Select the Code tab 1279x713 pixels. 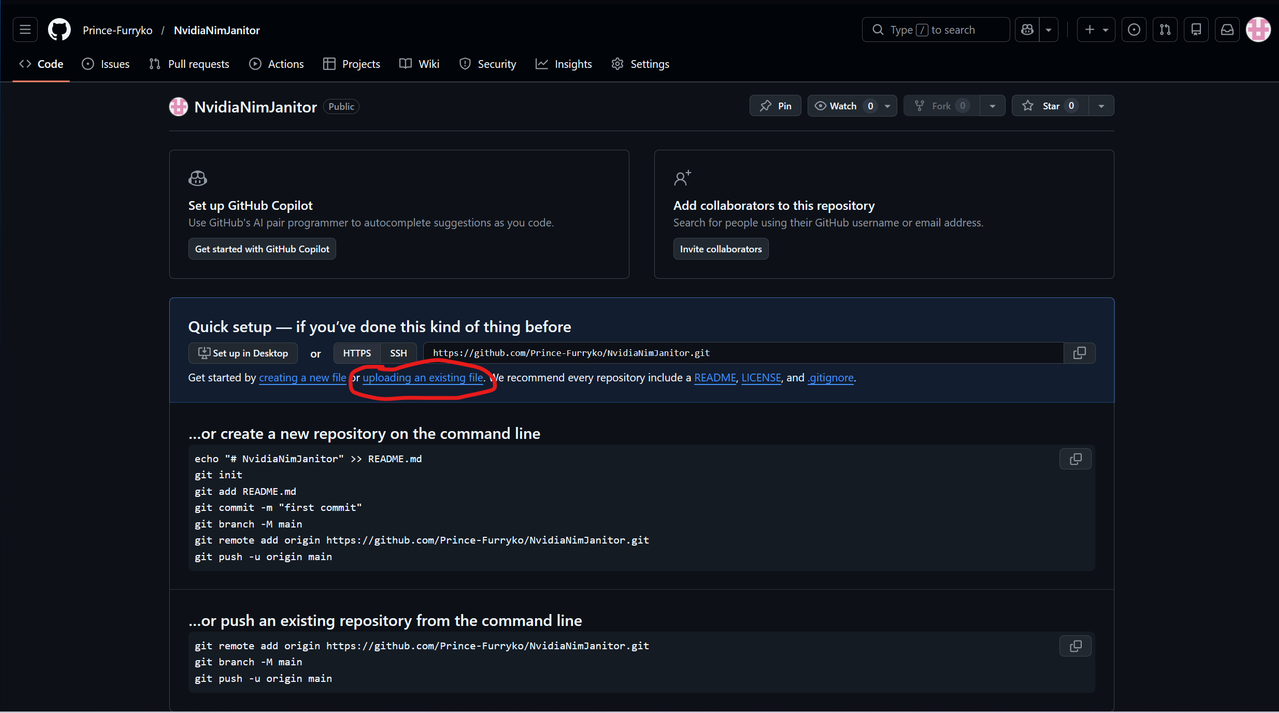(41, 64)
